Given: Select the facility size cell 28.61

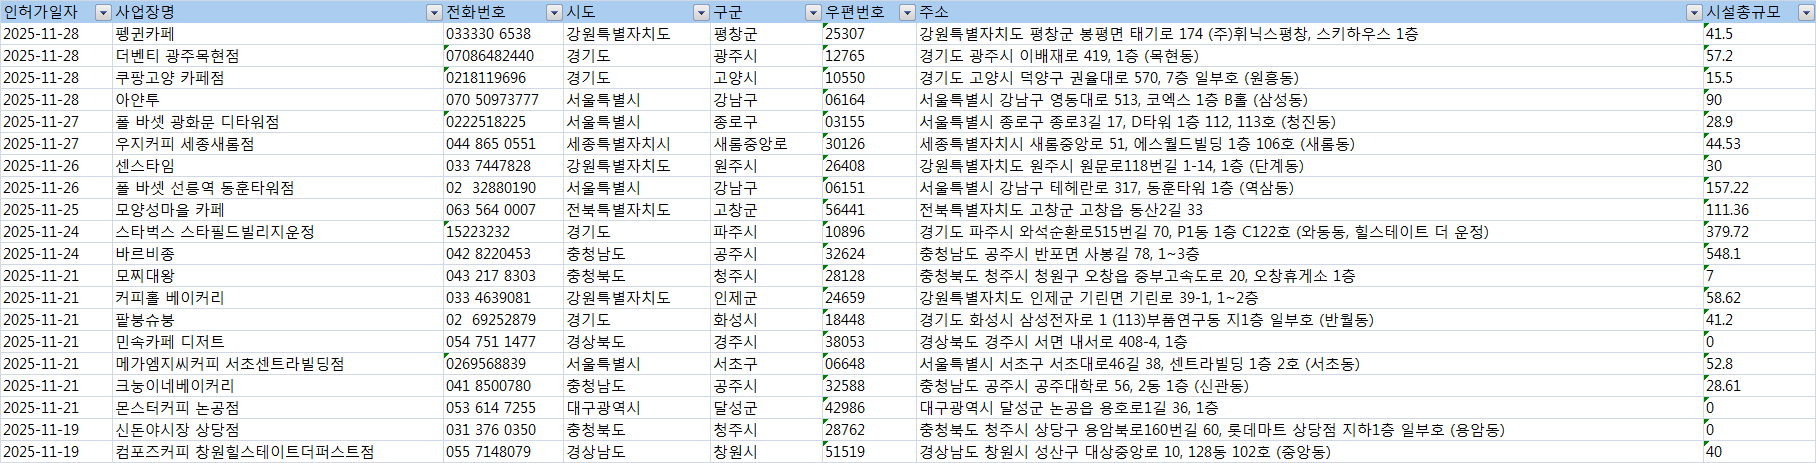Looking at the screenshot, I should (1759, 386).
